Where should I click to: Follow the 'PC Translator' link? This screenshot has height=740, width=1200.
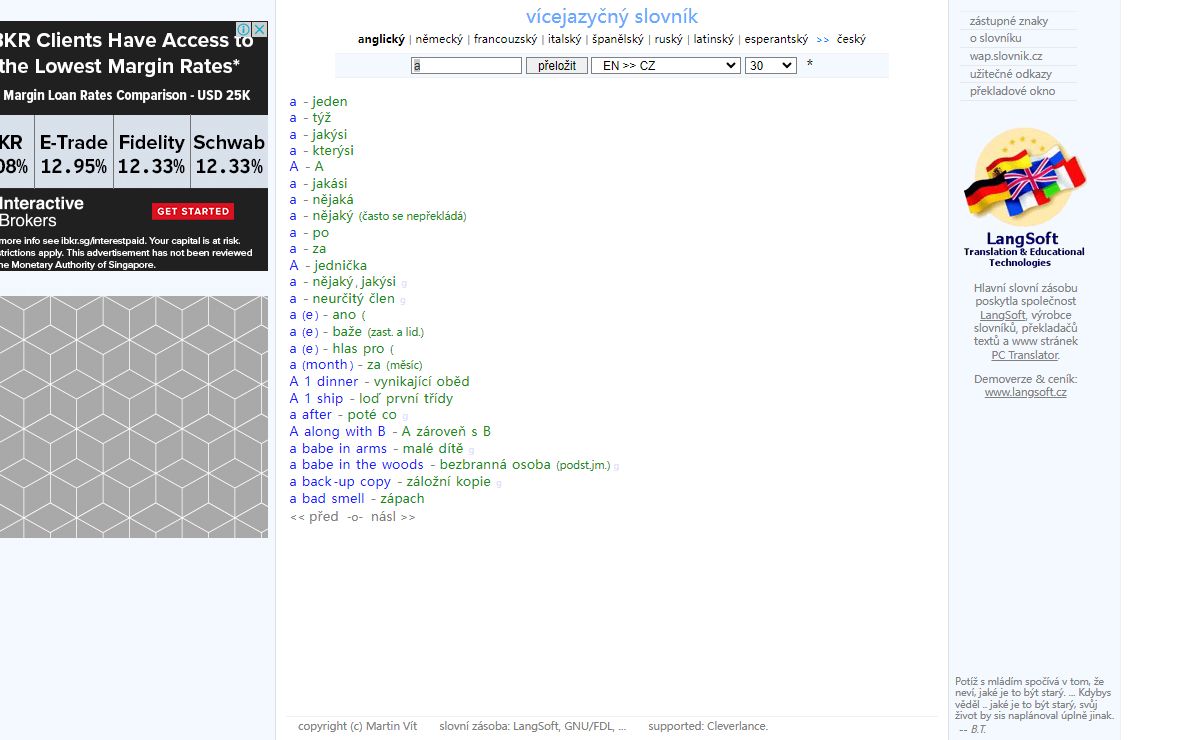click(x=1024, y=355)
